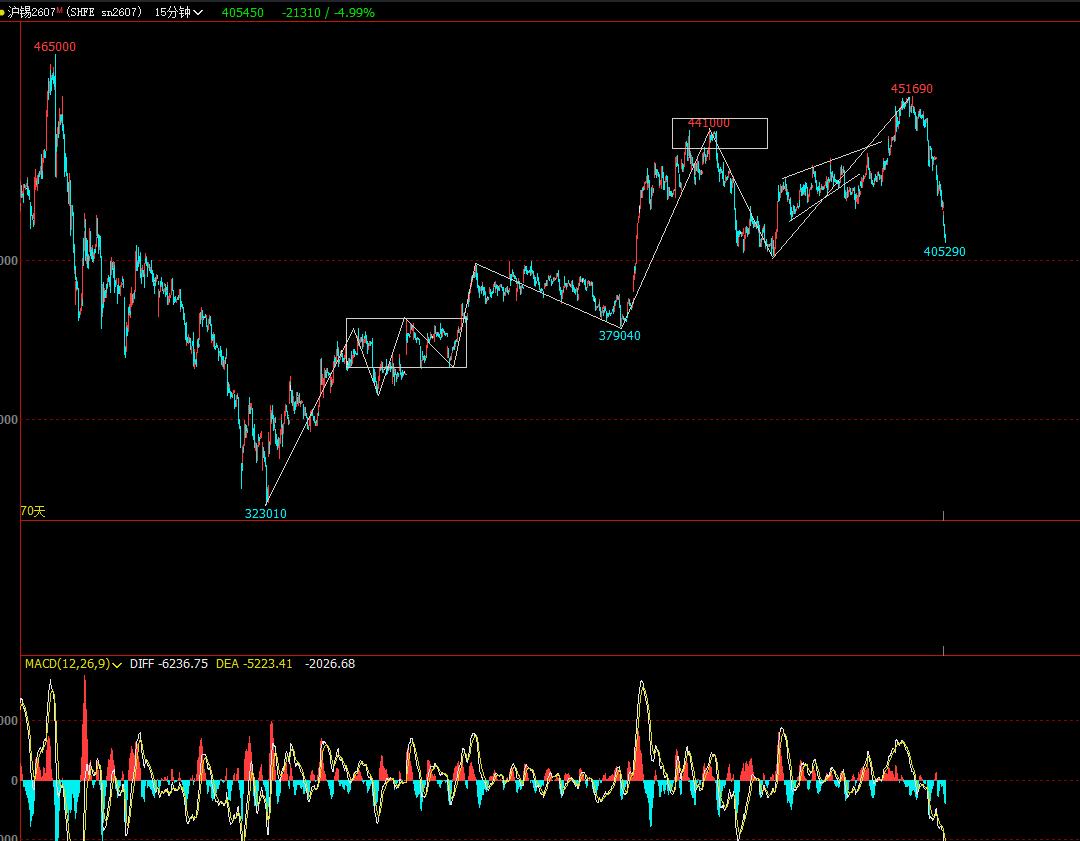Viewport: 1080px width, 841px height.
Task: Click the yellow dot before 沪锡2607
Action: (3, 12)
